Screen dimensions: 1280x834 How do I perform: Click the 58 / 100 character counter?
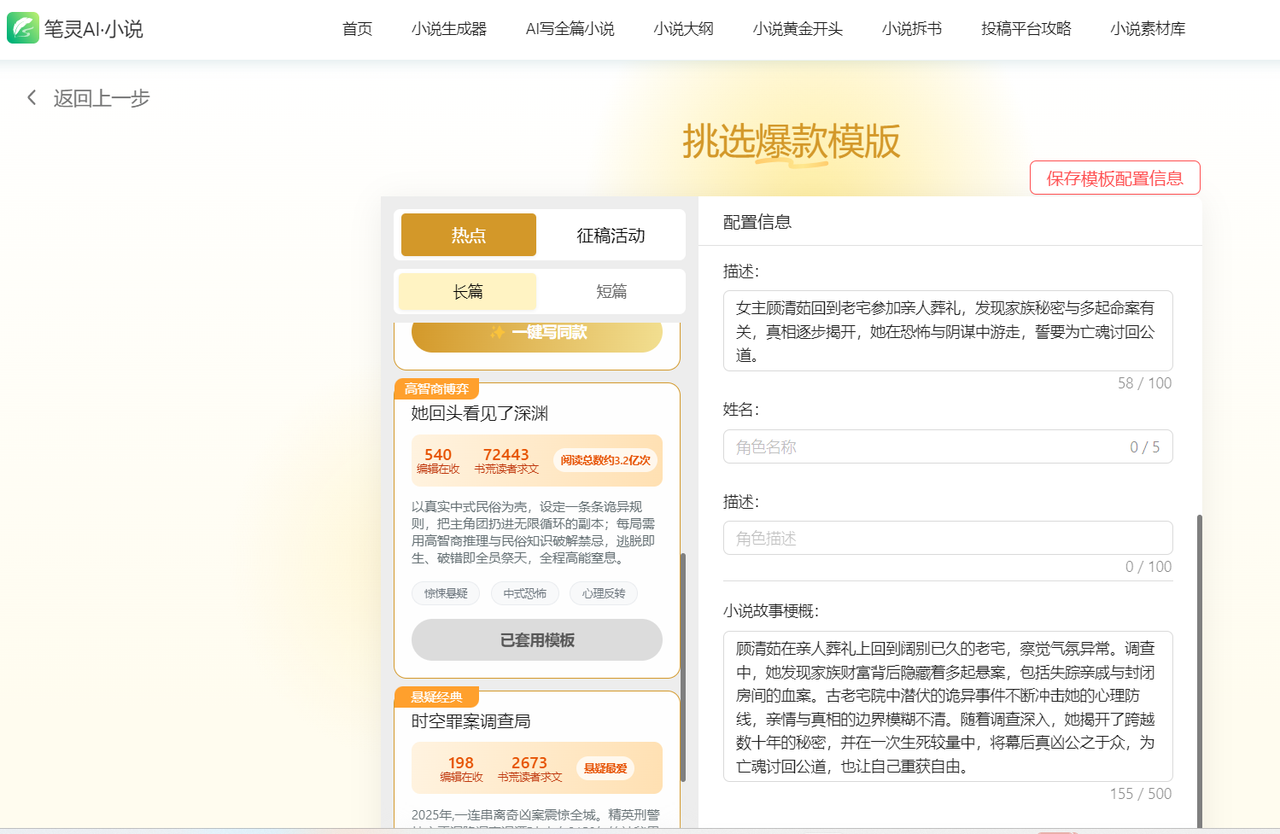coord(1145,383)
